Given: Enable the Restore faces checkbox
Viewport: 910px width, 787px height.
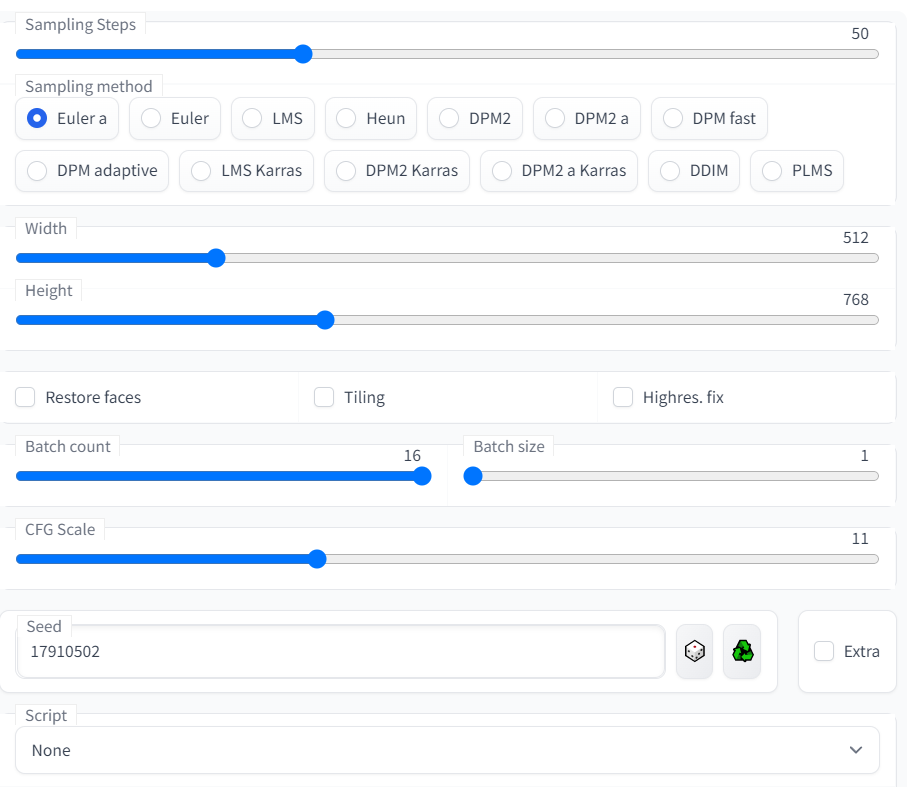Looking at the screenshot, I should coord(25,398).
